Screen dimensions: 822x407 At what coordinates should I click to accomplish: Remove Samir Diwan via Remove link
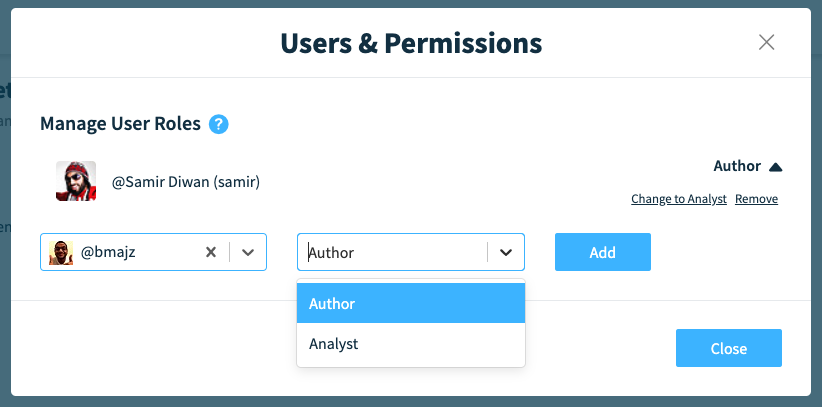(x=756, y=199)
